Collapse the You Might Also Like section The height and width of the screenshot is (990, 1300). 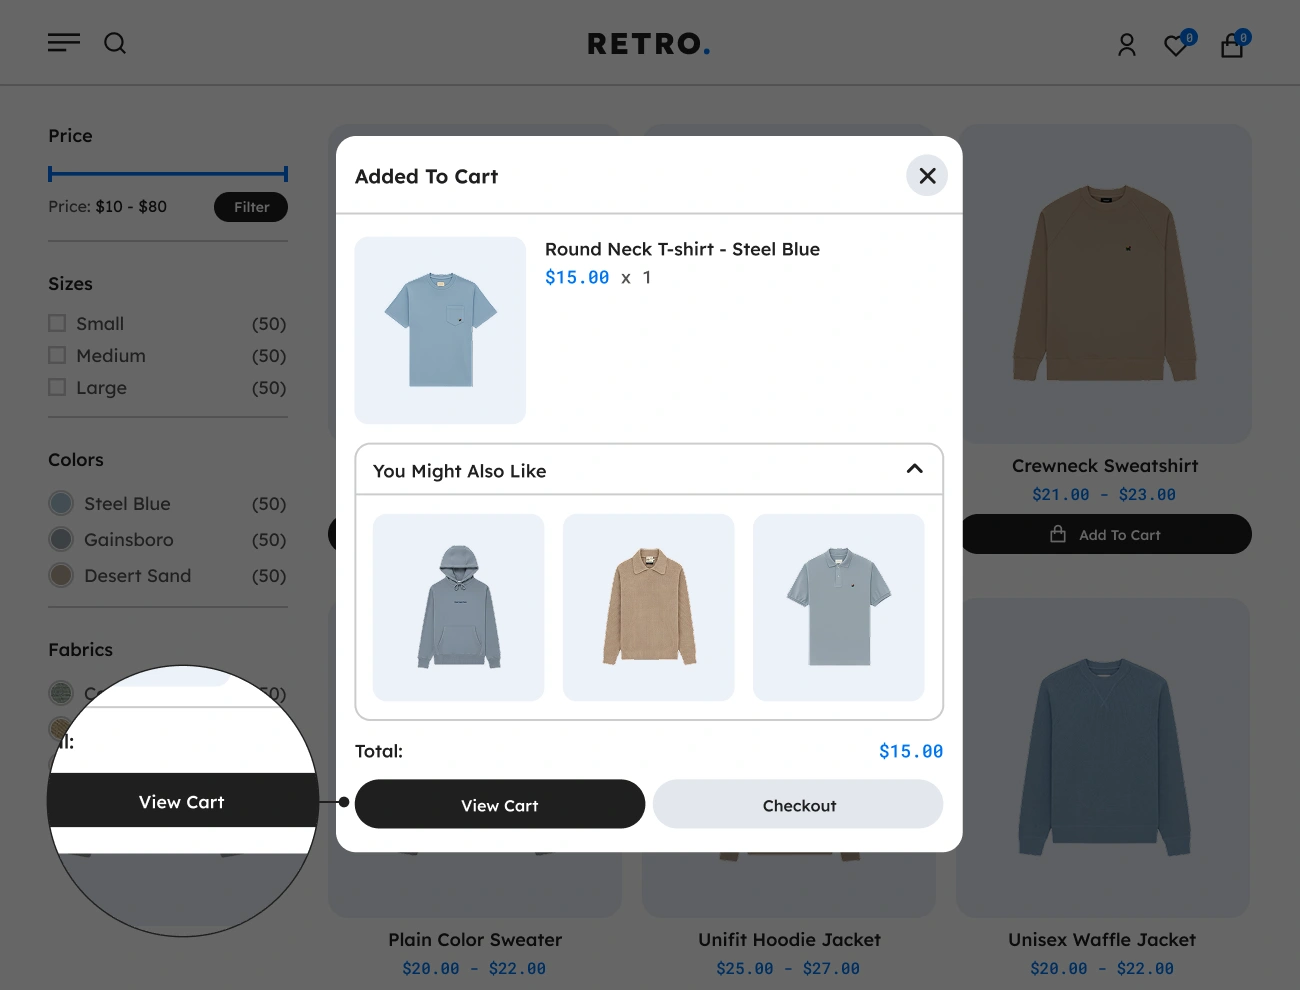914,469
